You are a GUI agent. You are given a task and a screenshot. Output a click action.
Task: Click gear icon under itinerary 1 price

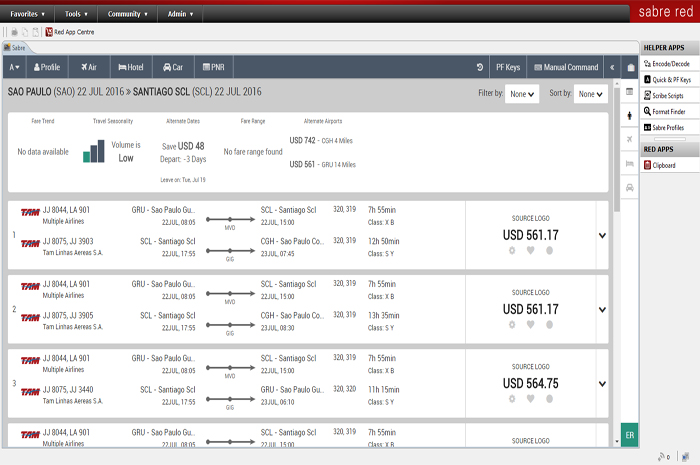click(512, 250)
